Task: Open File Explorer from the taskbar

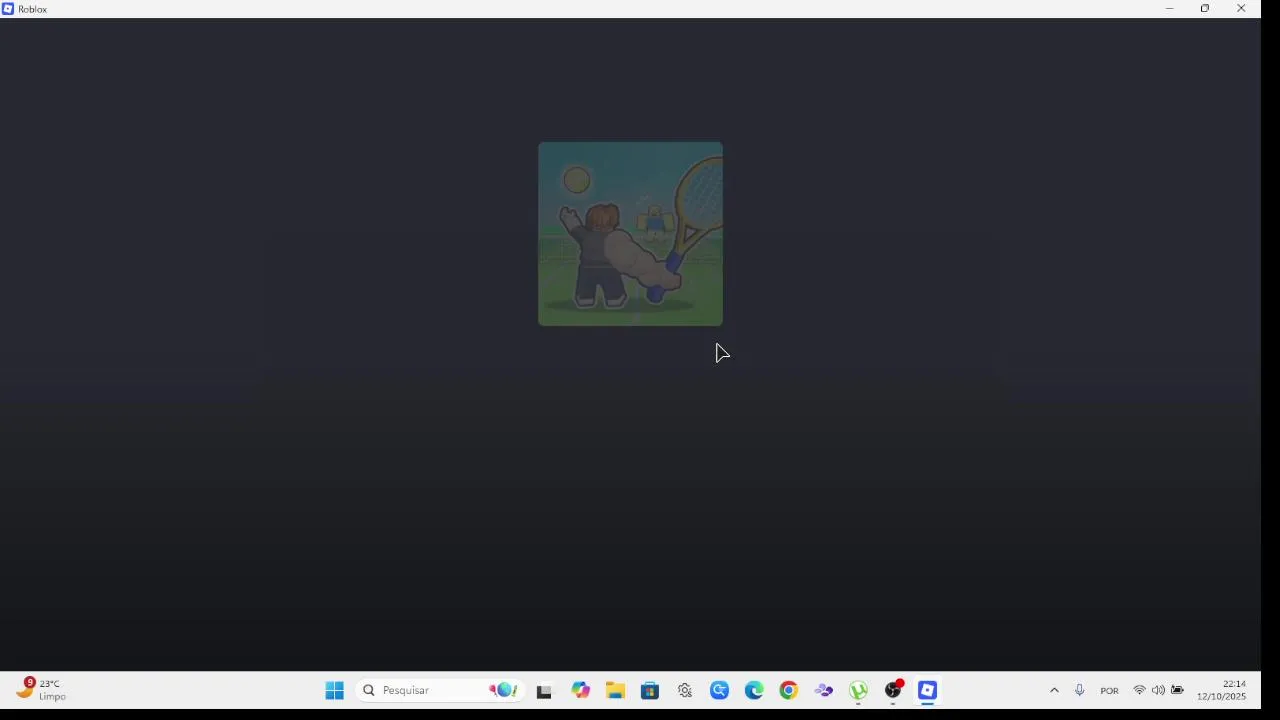Action: (x=615, y=690)
